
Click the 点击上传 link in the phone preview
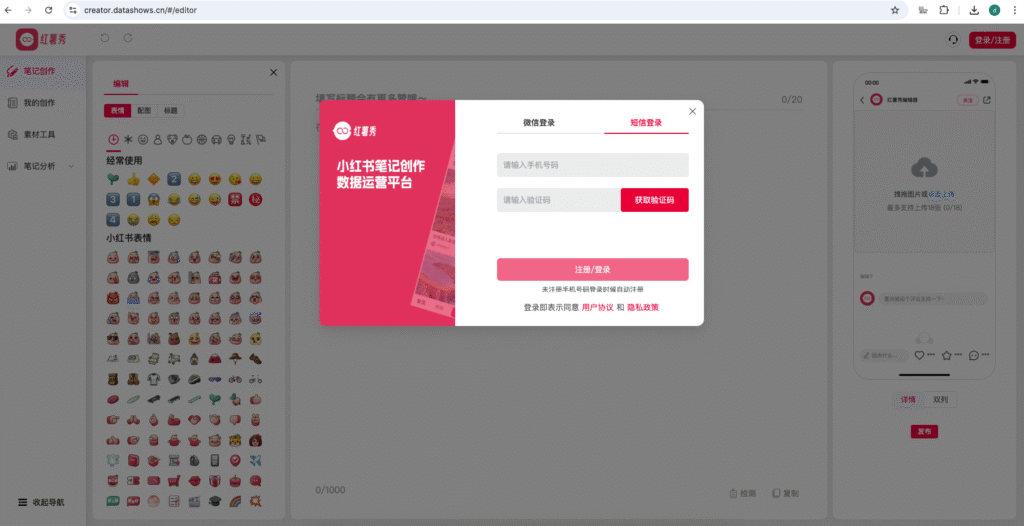(943, 195)
